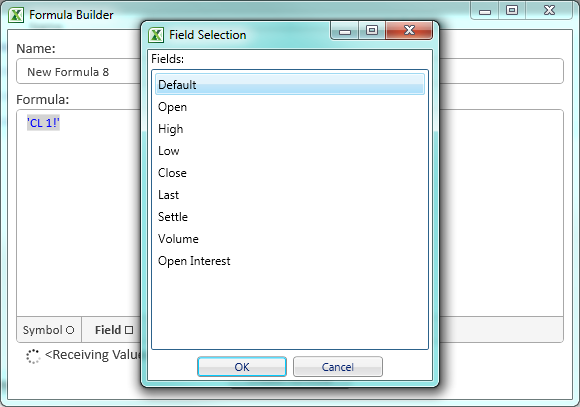This screenshot has height=407, width=580.
Task: Minimize the Field Selection dialog
Action: [x=345, y=30]
